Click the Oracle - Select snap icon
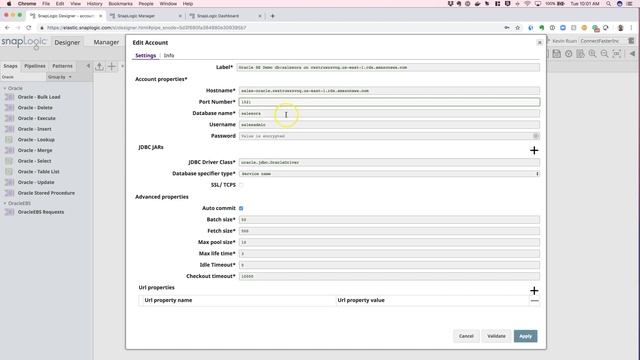 point(9,161)
